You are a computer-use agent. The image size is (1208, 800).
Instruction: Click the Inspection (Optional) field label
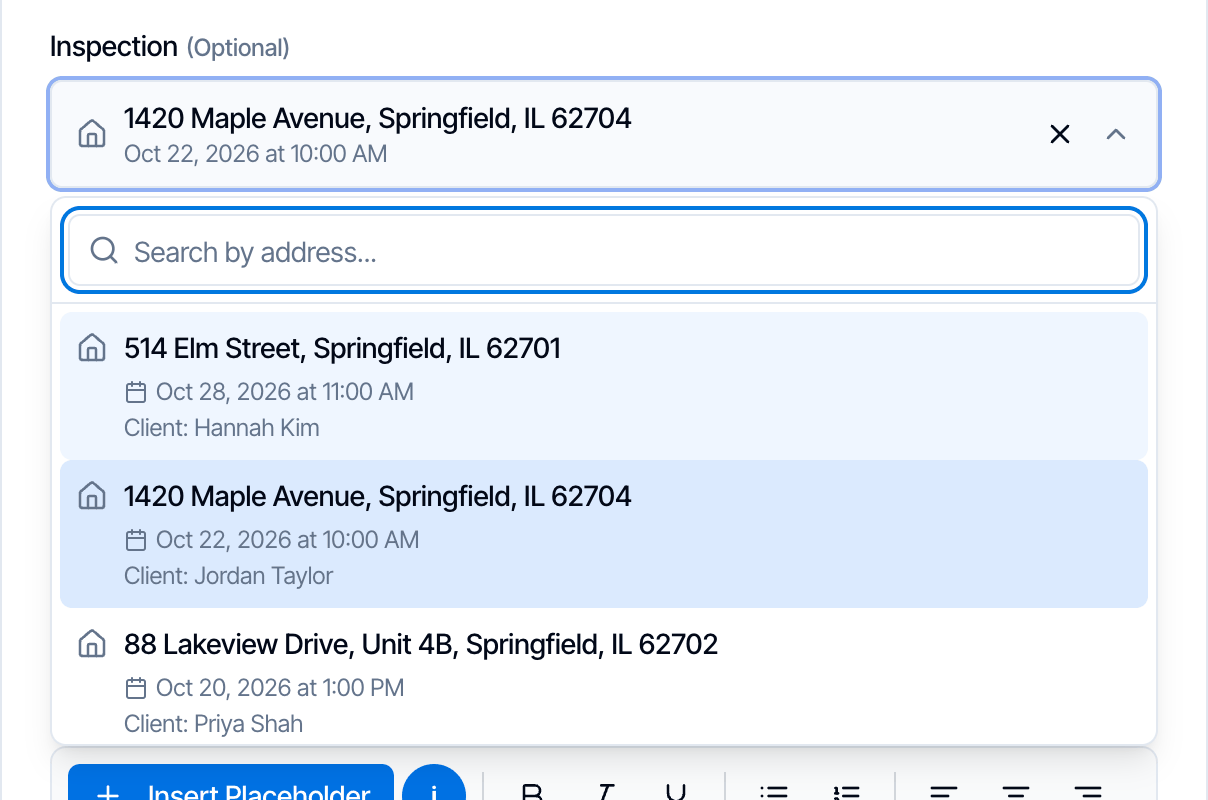click(170, 47)
